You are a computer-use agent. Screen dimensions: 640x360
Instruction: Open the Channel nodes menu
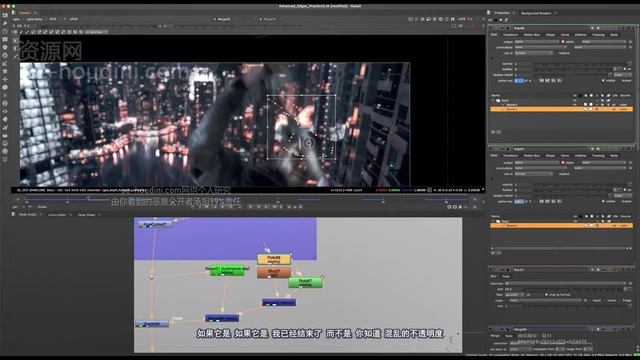(x=5, y=40)
